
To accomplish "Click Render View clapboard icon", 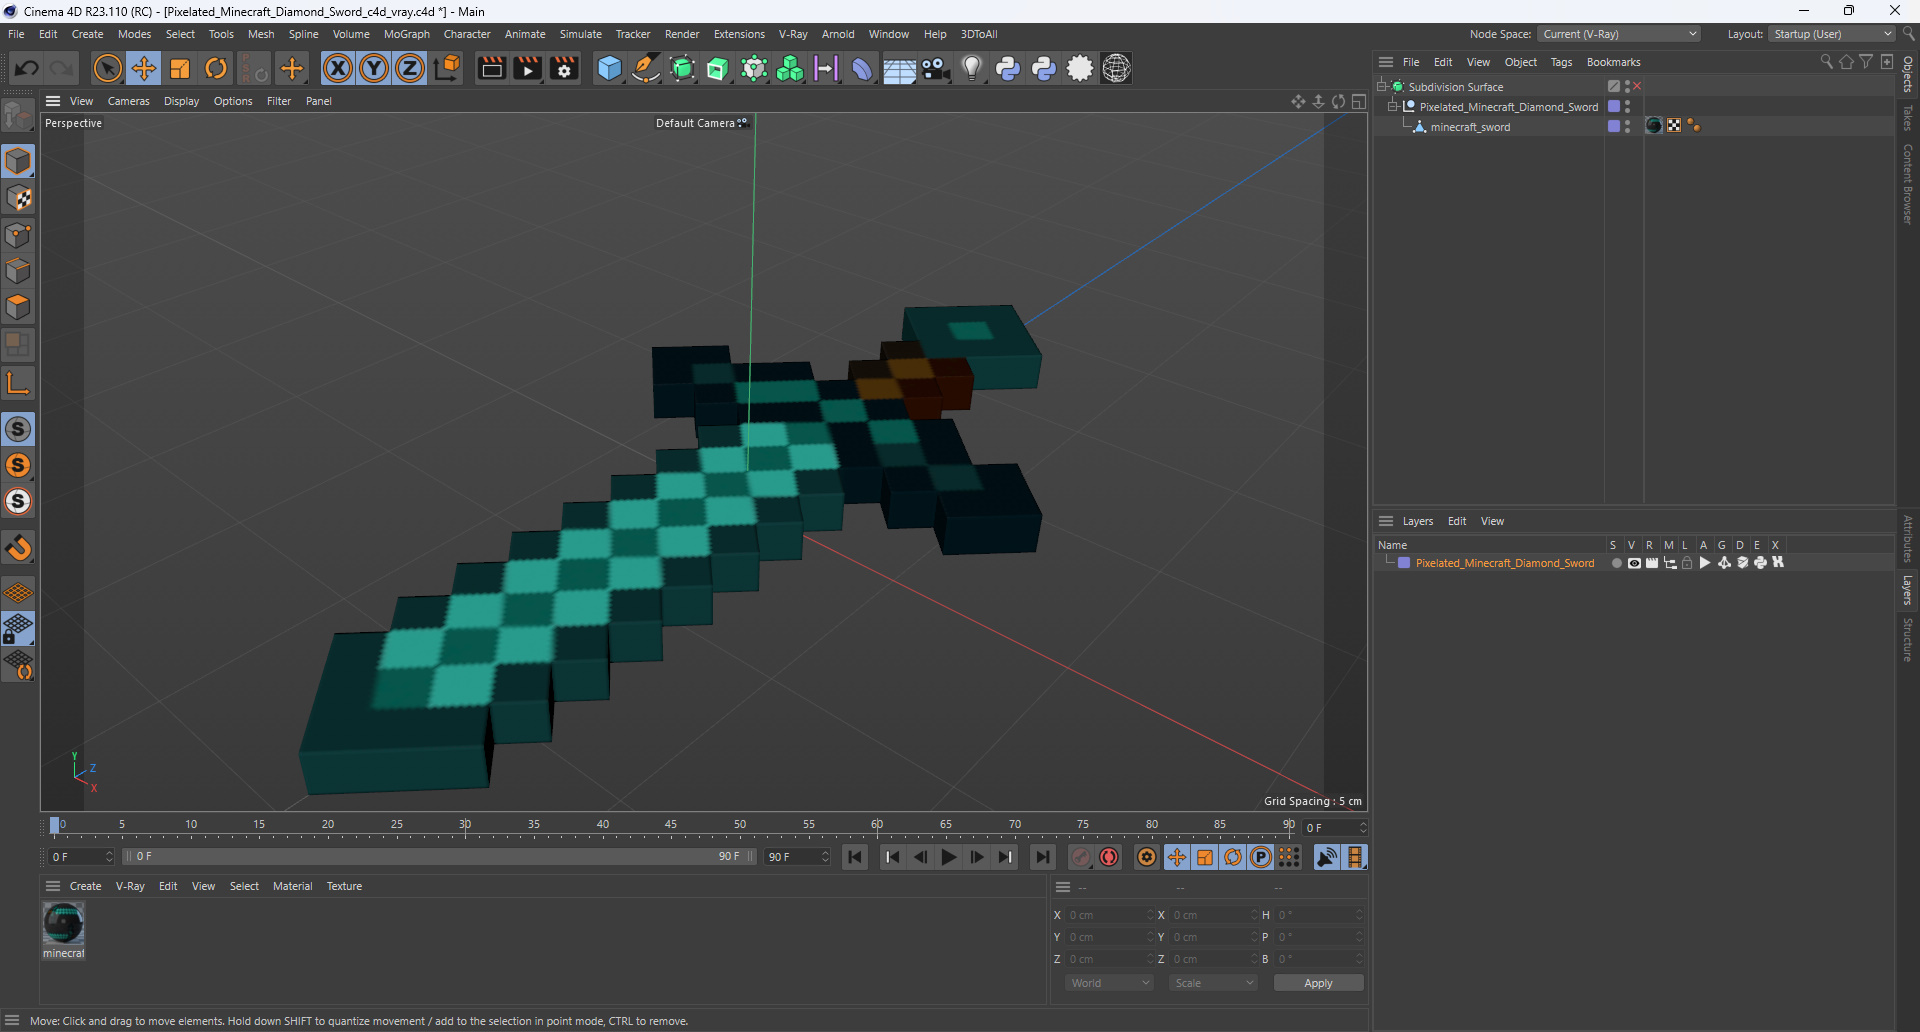I will (491, 68).
